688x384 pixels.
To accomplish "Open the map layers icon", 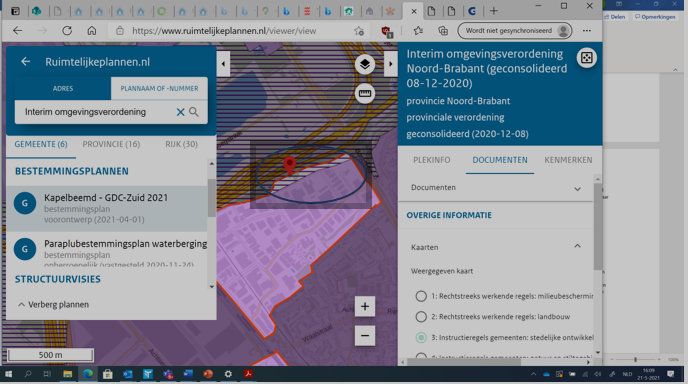I will point(365,65).
